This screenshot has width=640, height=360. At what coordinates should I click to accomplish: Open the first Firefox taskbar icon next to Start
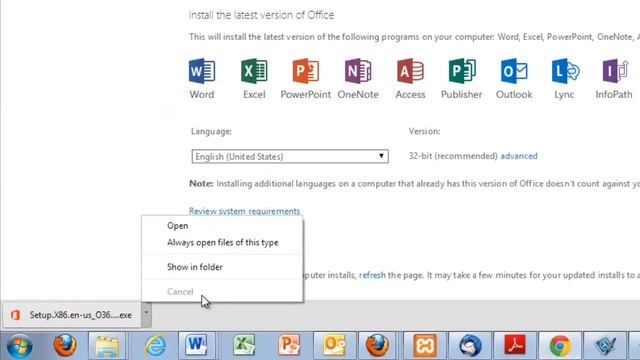pos(65,345)
